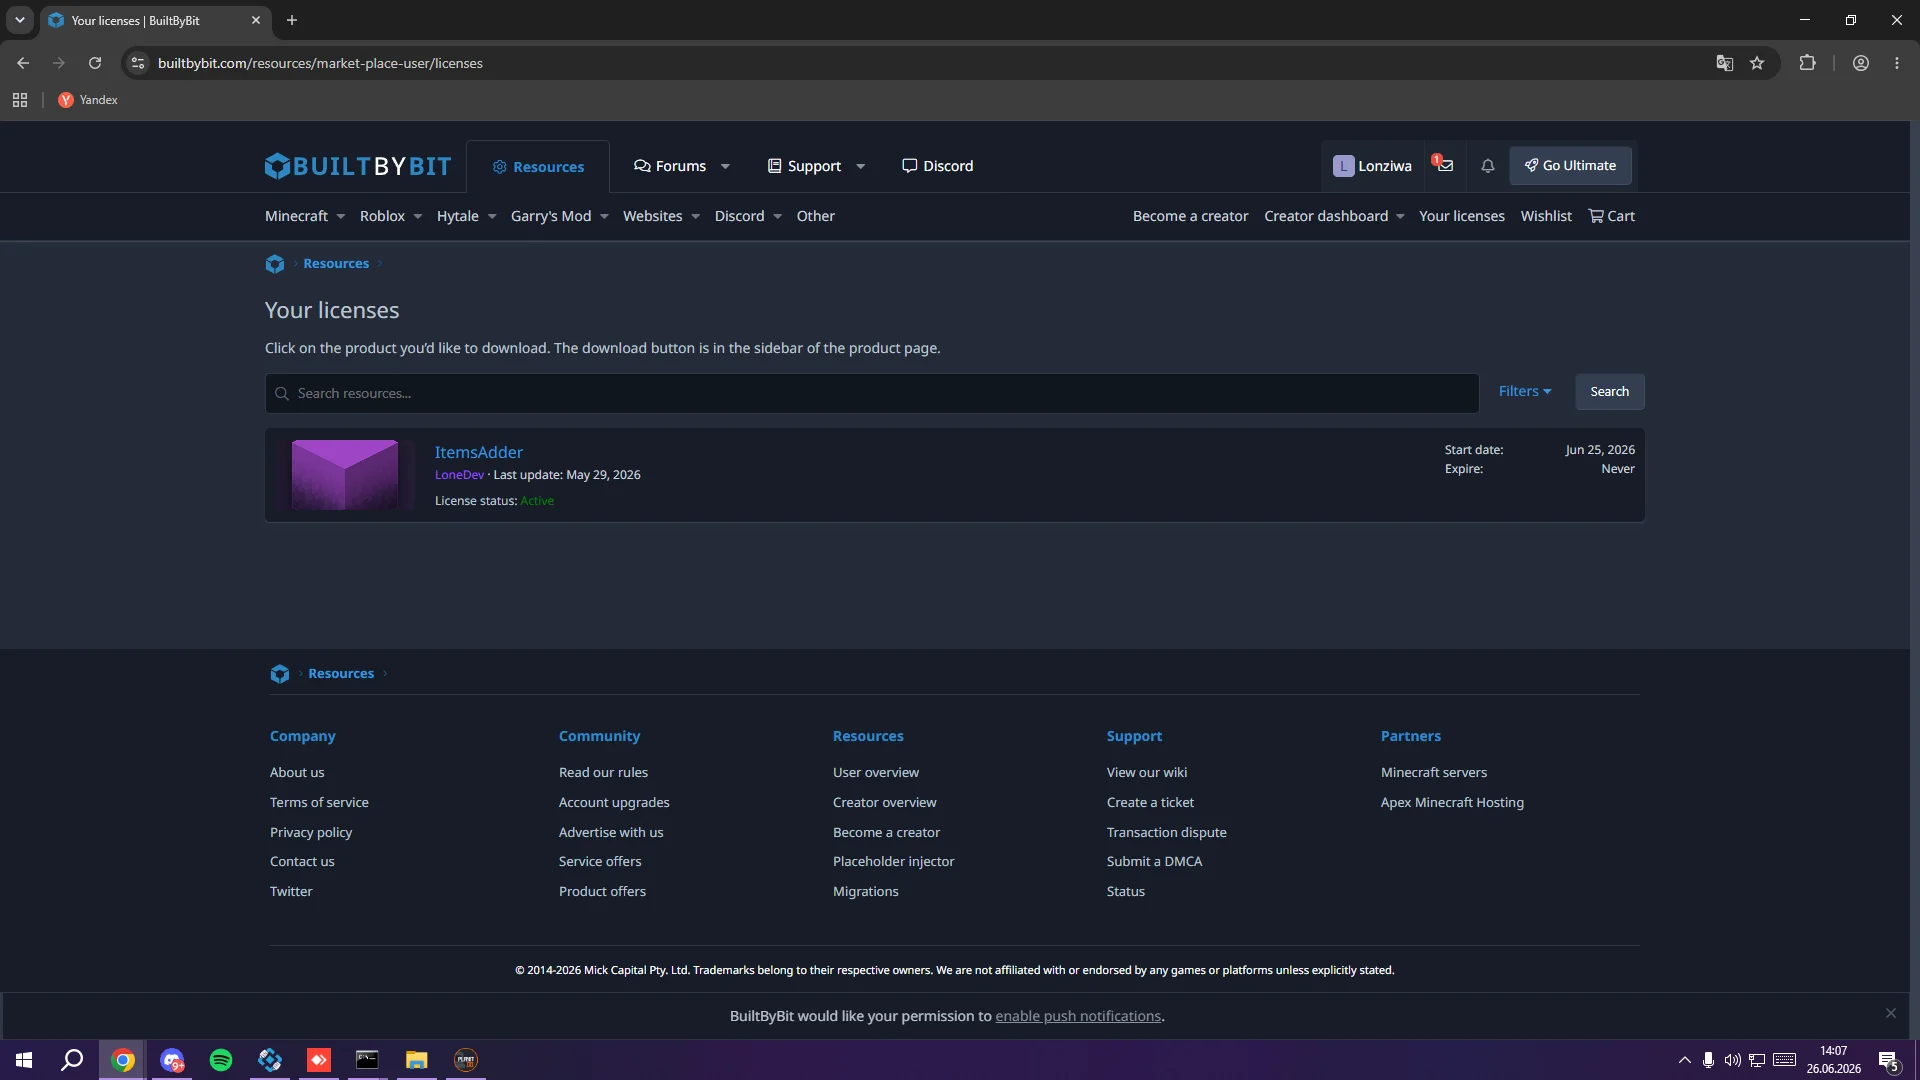
Task: Click the Lonziwa avatar icon
Action: [1343, 166]
